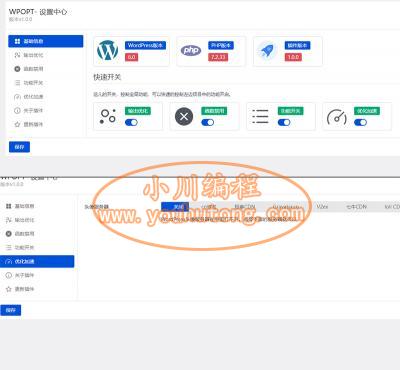400x370 pixels.
Task: Toggle the switch in the speedometer card
Action: (360, 122)
